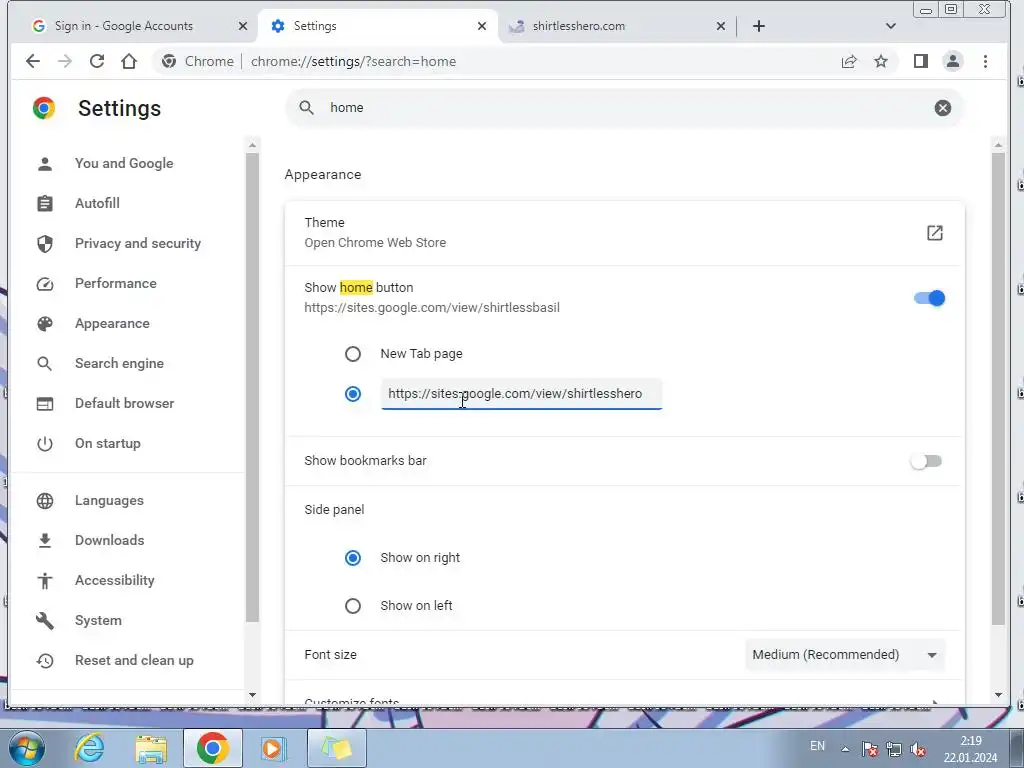The width and height of the screenshot is (1024, 768).
Task: Open Action Center flag tray icon
Action: tap(869, 749)
